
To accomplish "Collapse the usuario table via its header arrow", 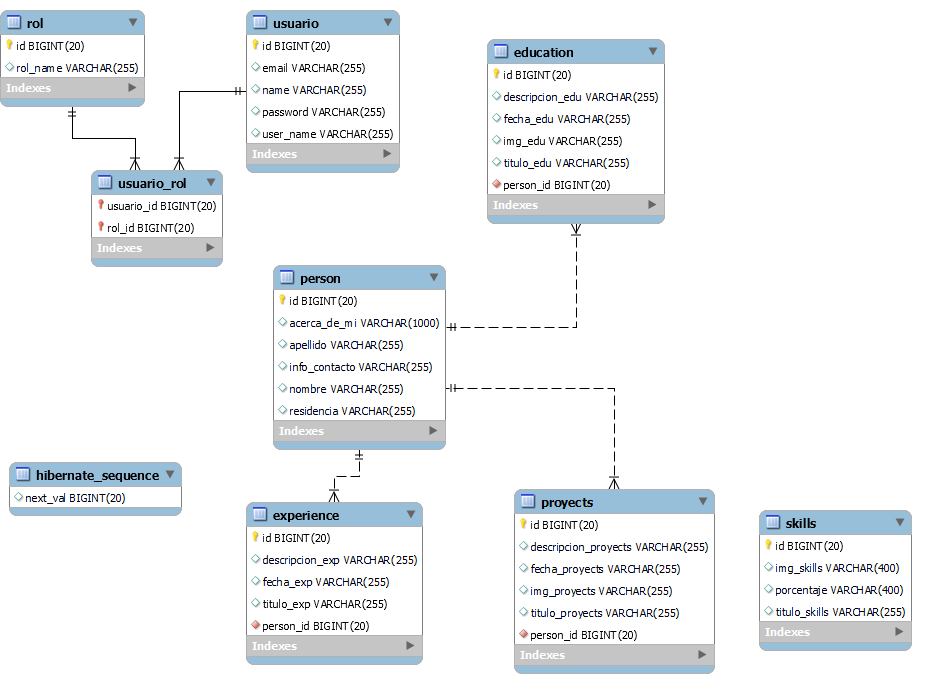I will pos(390,21).
